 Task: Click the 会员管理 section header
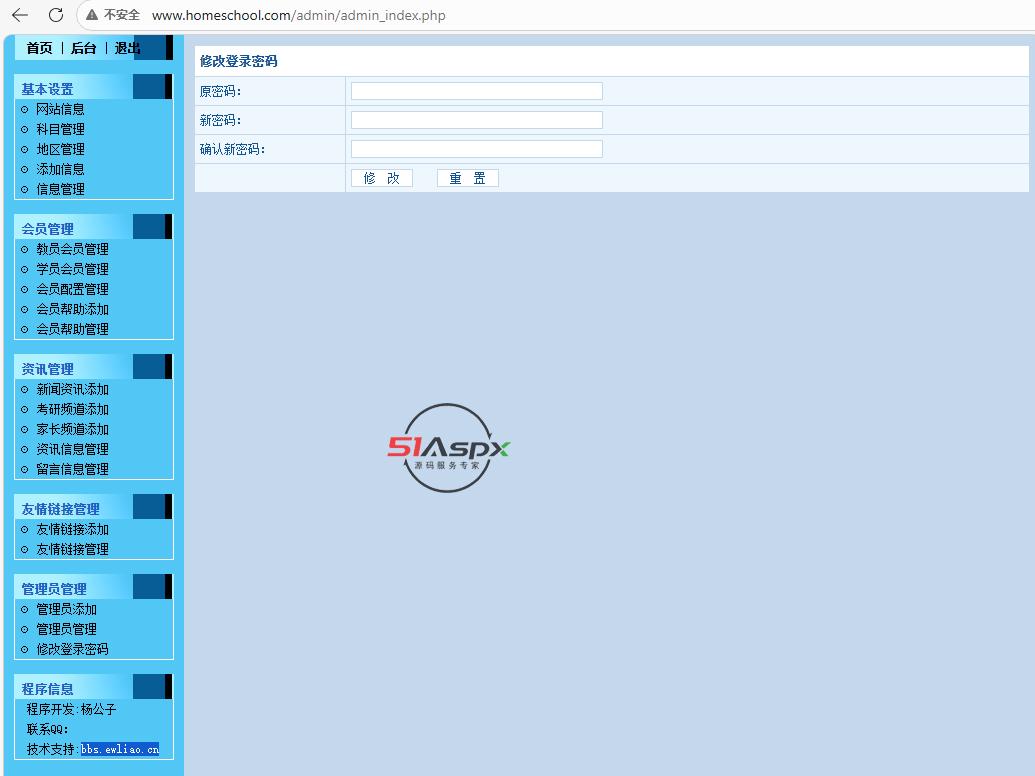coord(48,229)
